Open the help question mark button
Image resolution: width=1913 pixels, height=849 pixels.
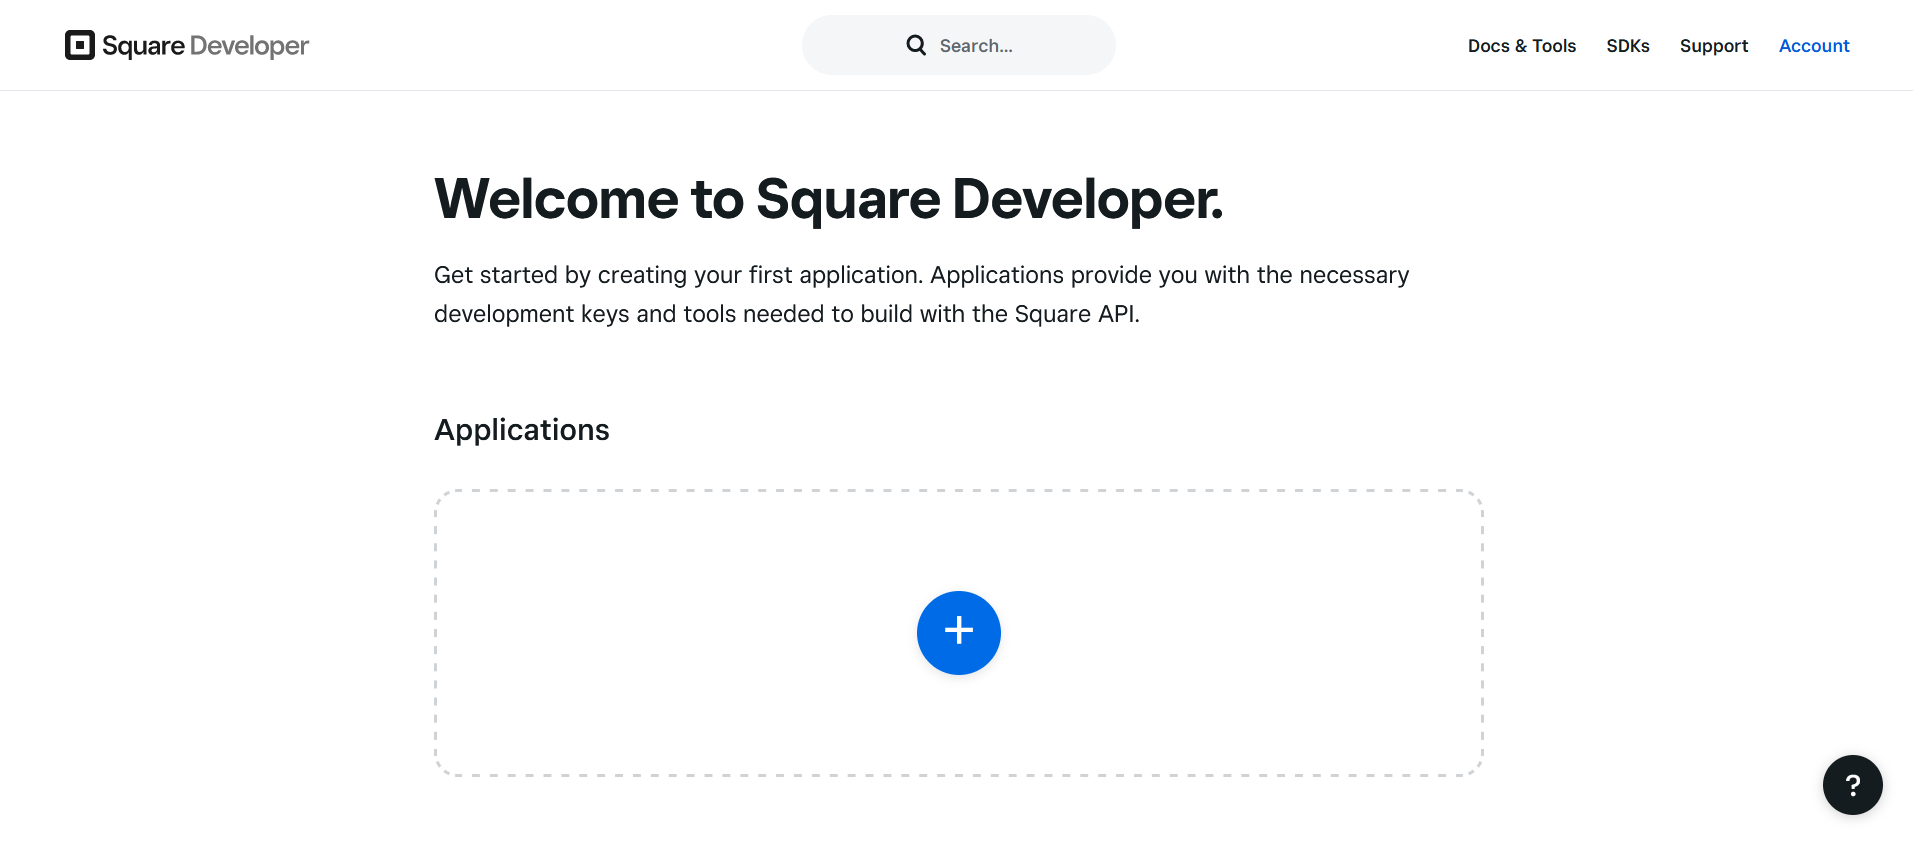pyautogui.click(x=1852, y=785)
